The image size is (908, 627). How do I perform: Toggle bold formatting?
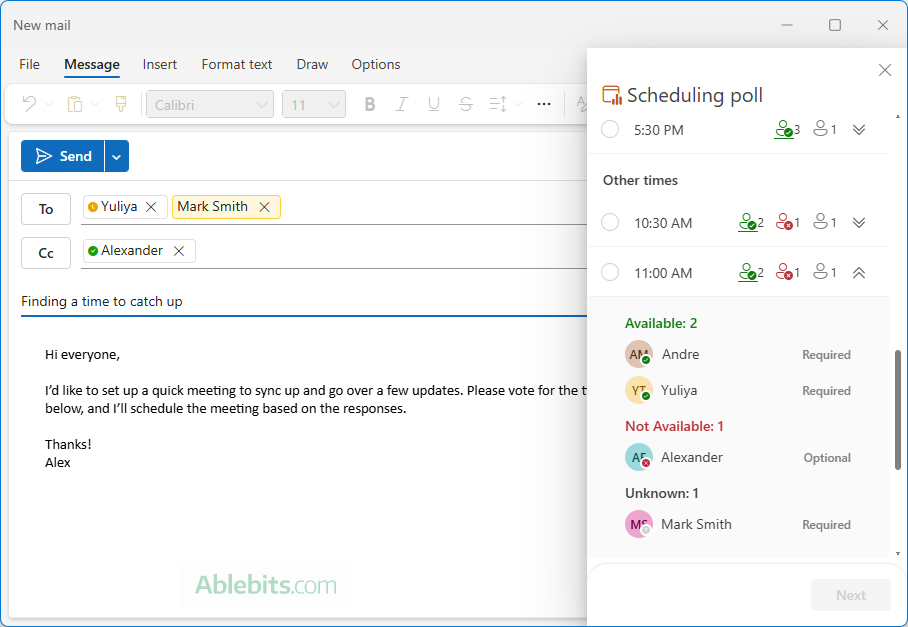[x=370, y=103]
